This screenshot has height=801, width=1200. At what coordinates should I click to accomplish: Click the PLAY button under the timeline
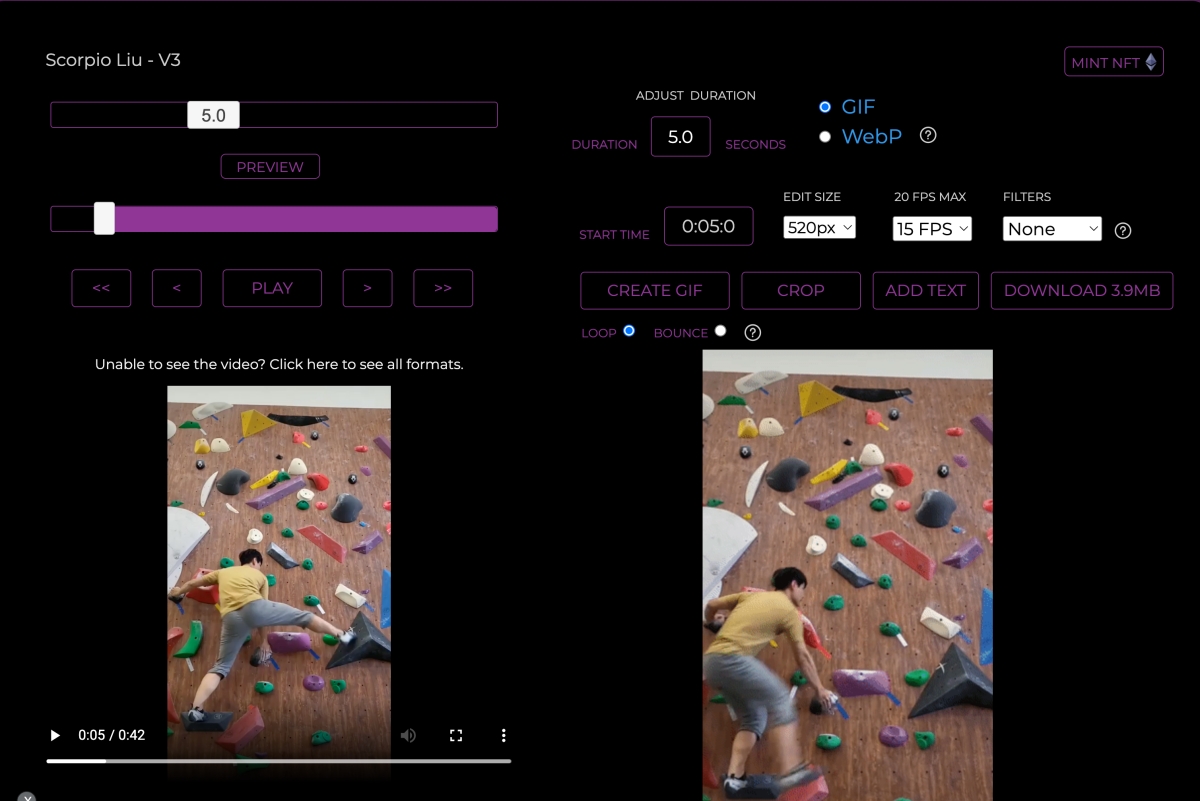click(x=272, y=288)
